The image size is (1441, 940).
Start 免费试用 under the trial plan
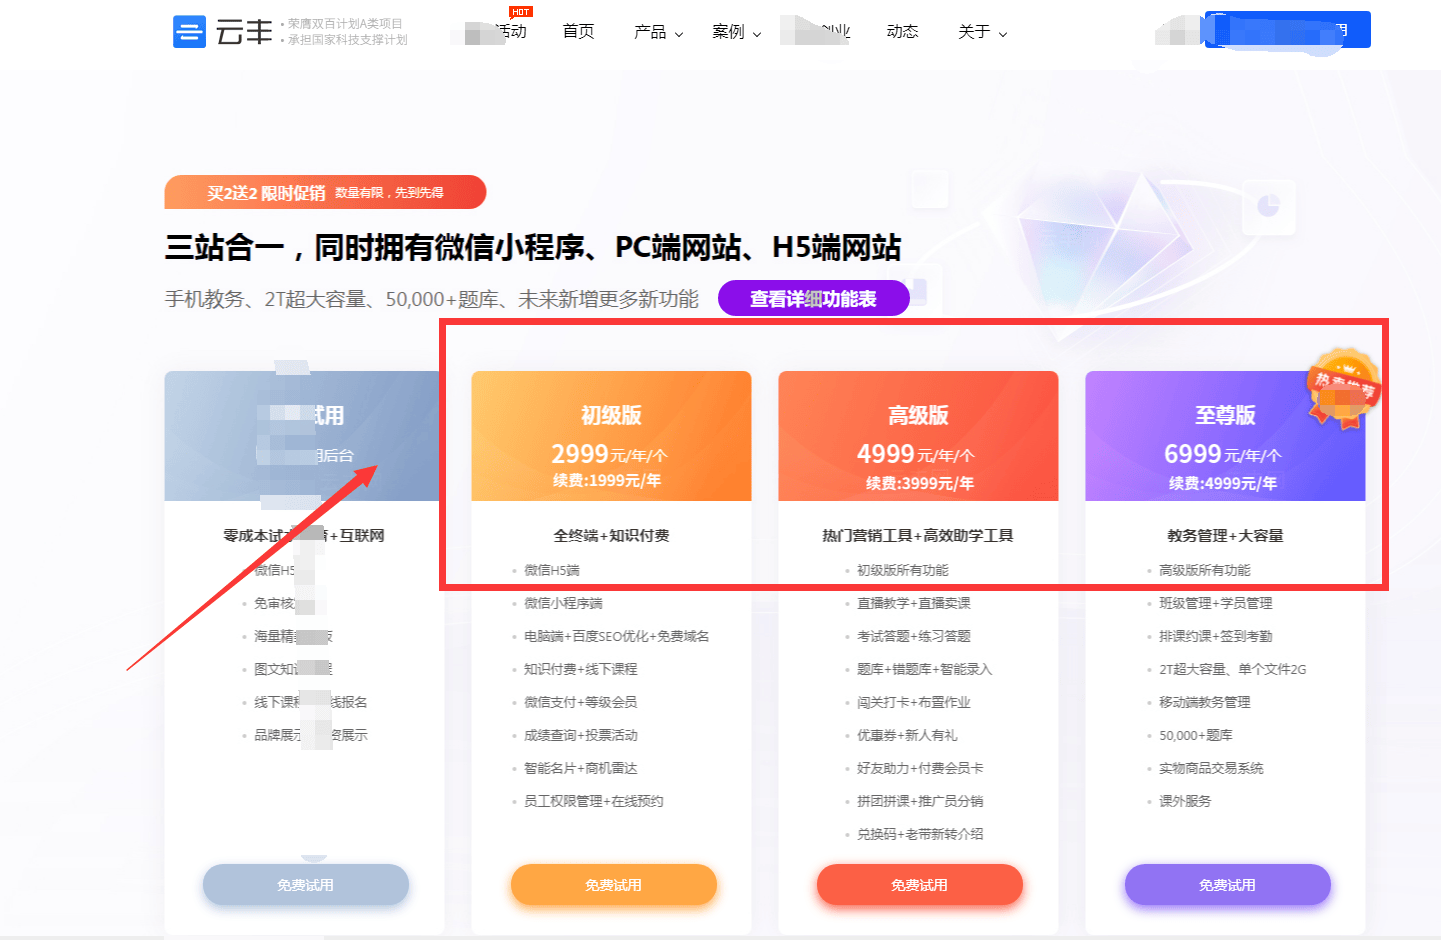point(305,885)
